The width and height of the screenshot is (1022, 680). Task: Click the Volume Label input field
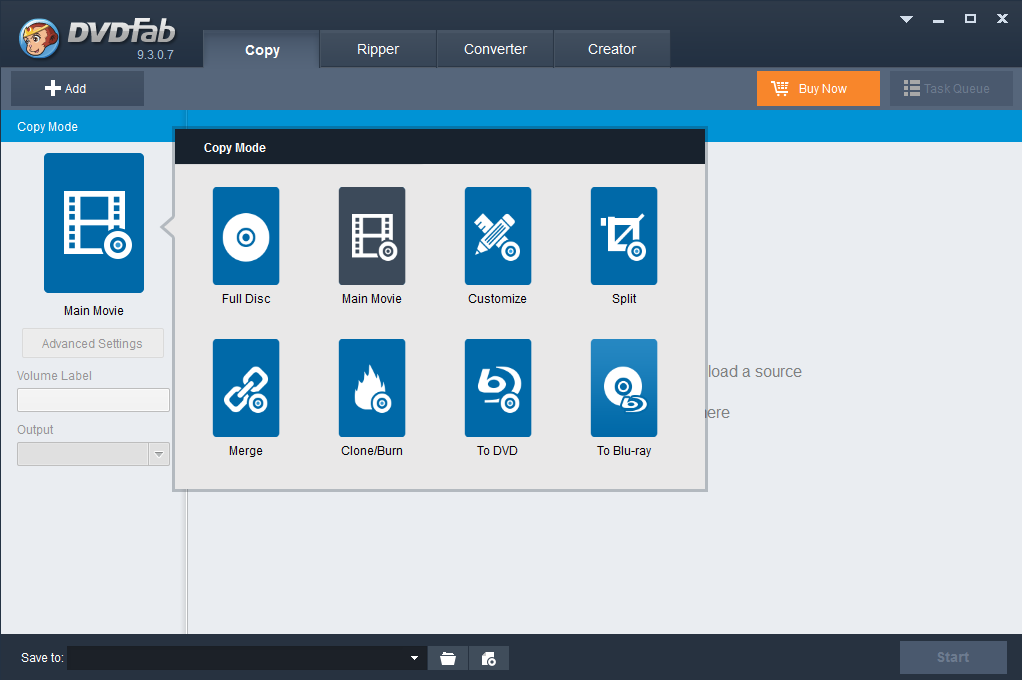point(93,400)
